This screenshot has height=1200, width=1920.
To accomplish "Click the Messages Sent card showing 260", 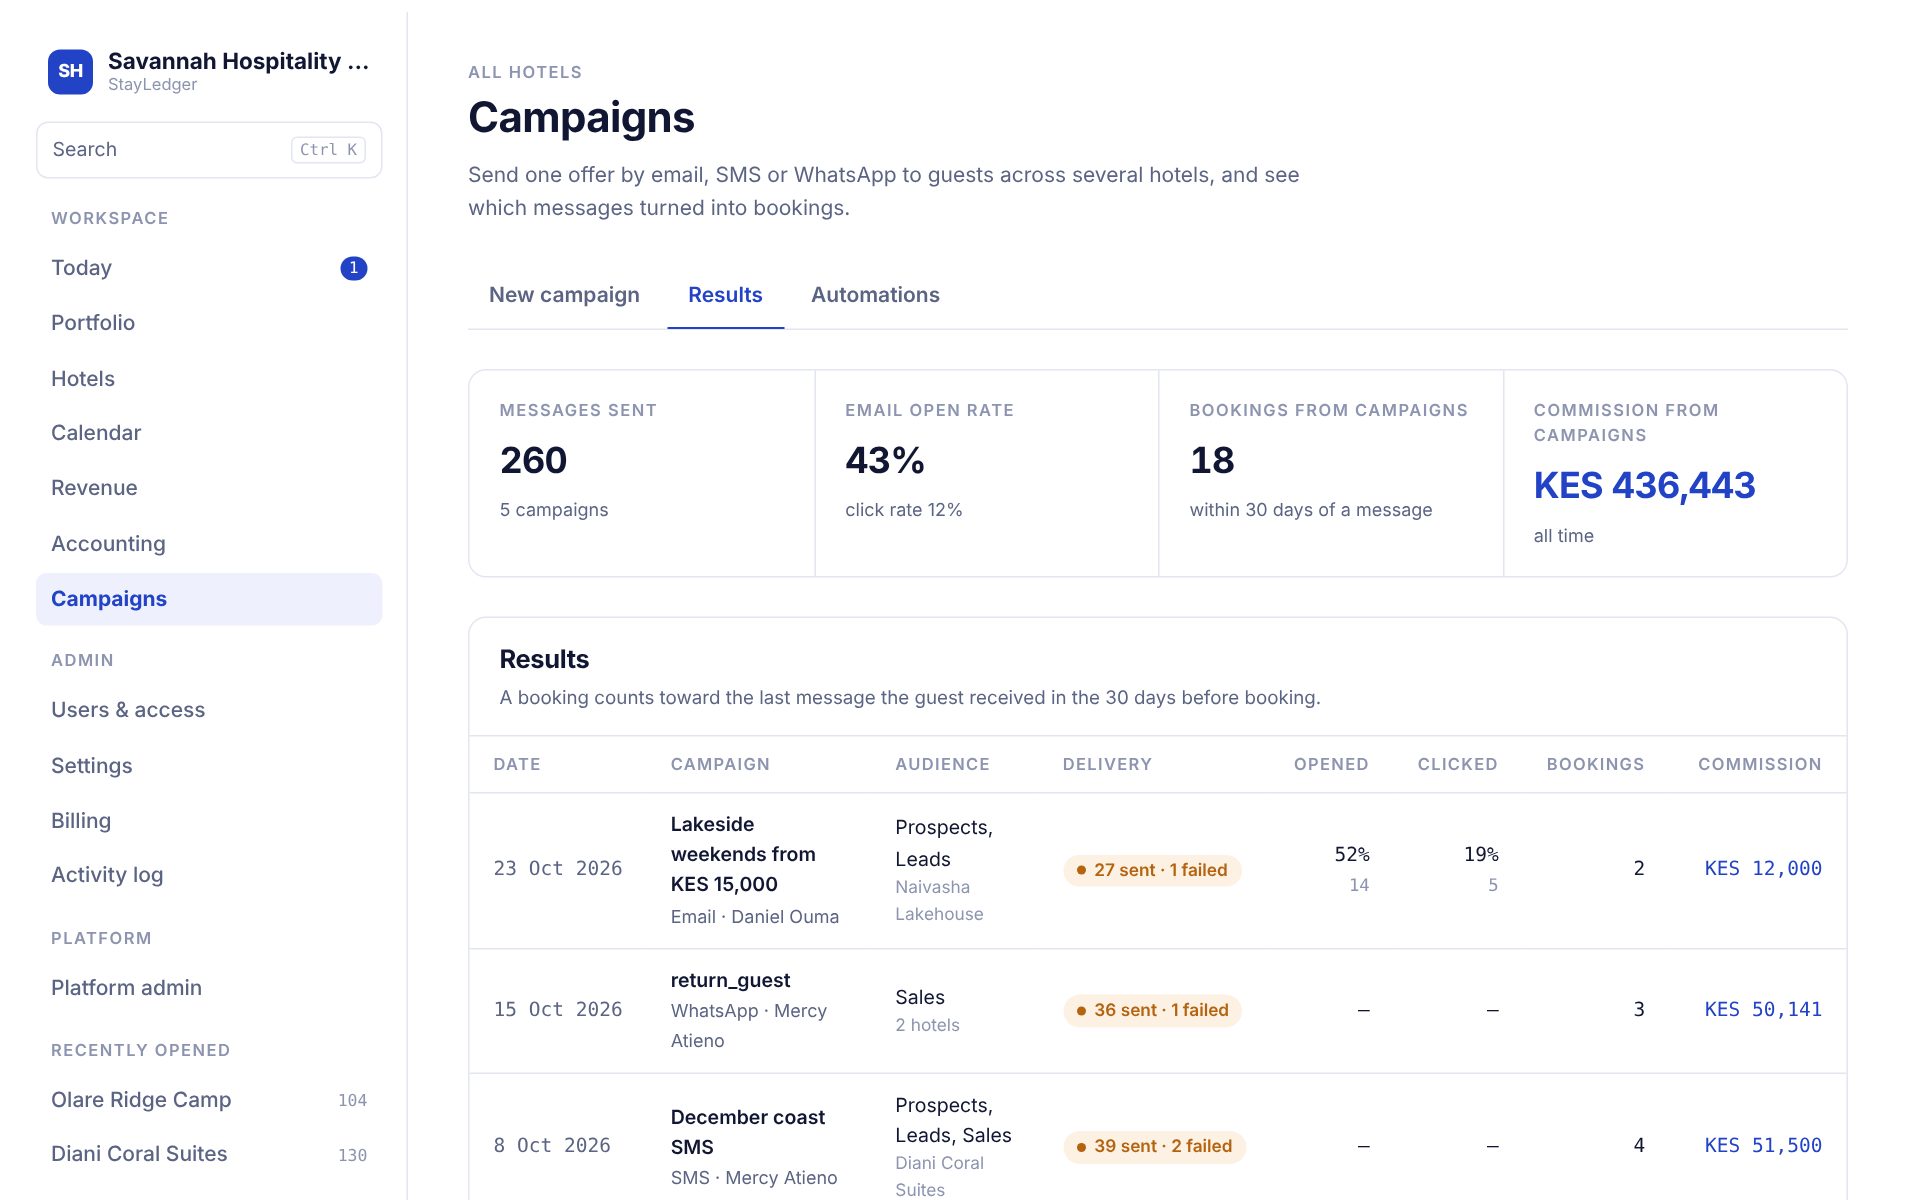I will click(642, 473).
